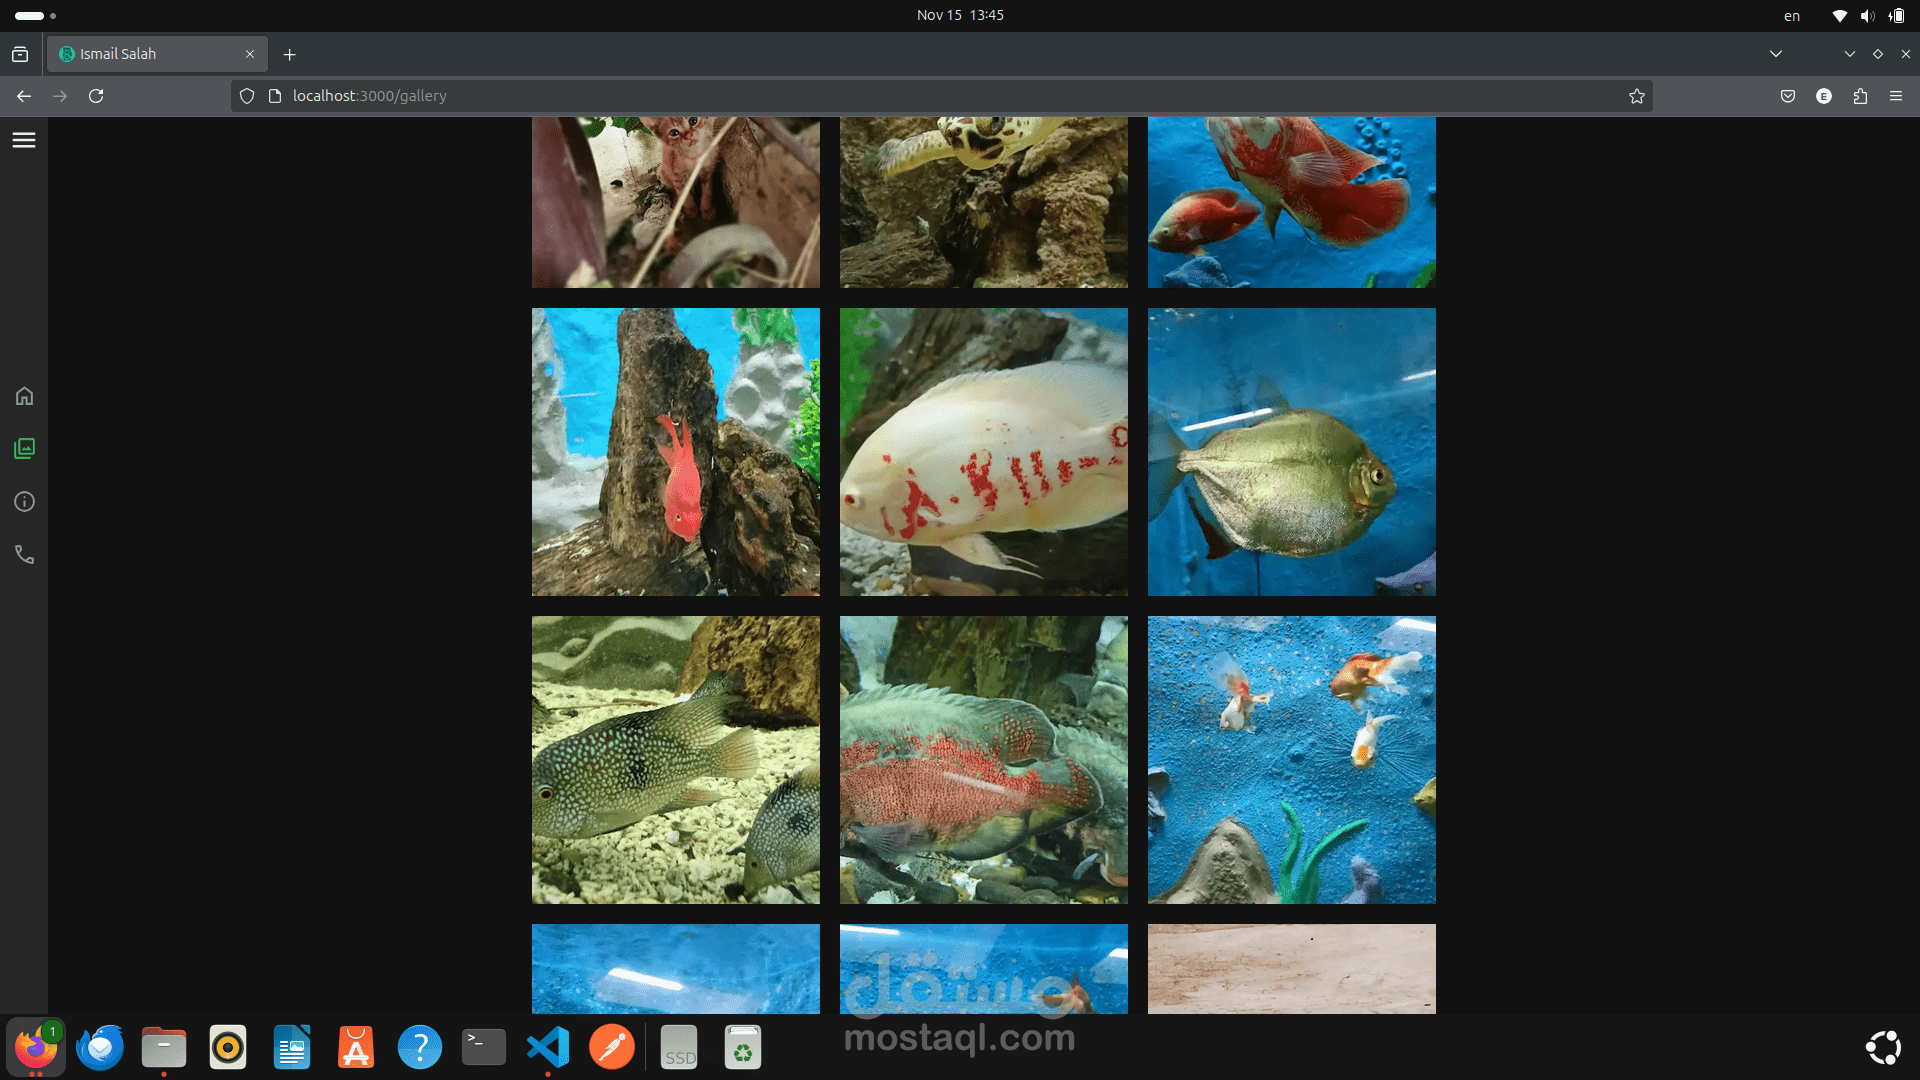Expand the list all tabs dropdown

tap(1775, 54)
